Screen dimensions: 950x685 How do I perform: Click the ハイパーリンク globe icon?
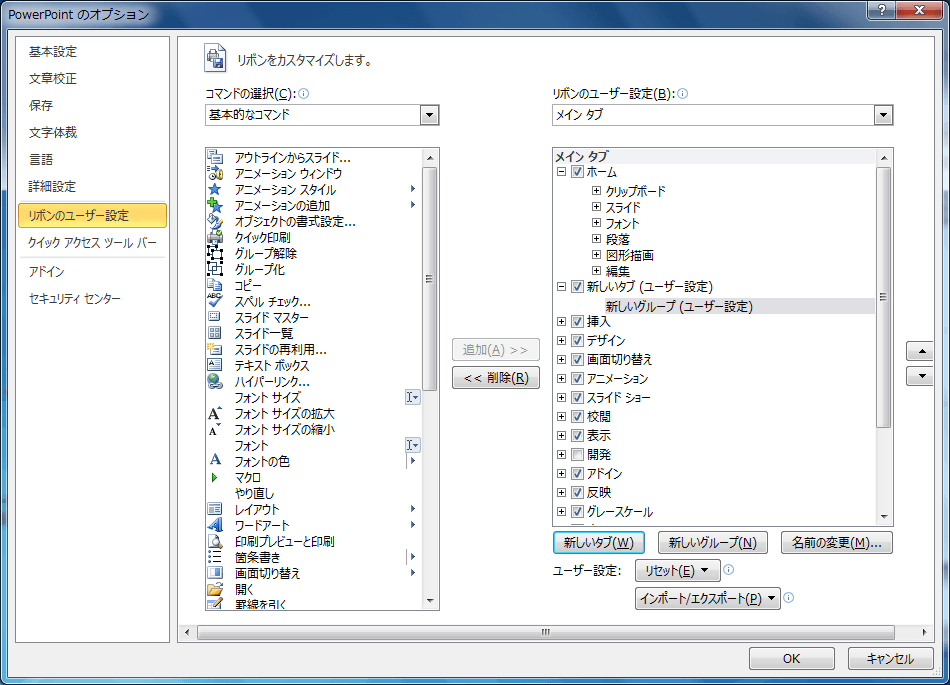pos(215,381)
